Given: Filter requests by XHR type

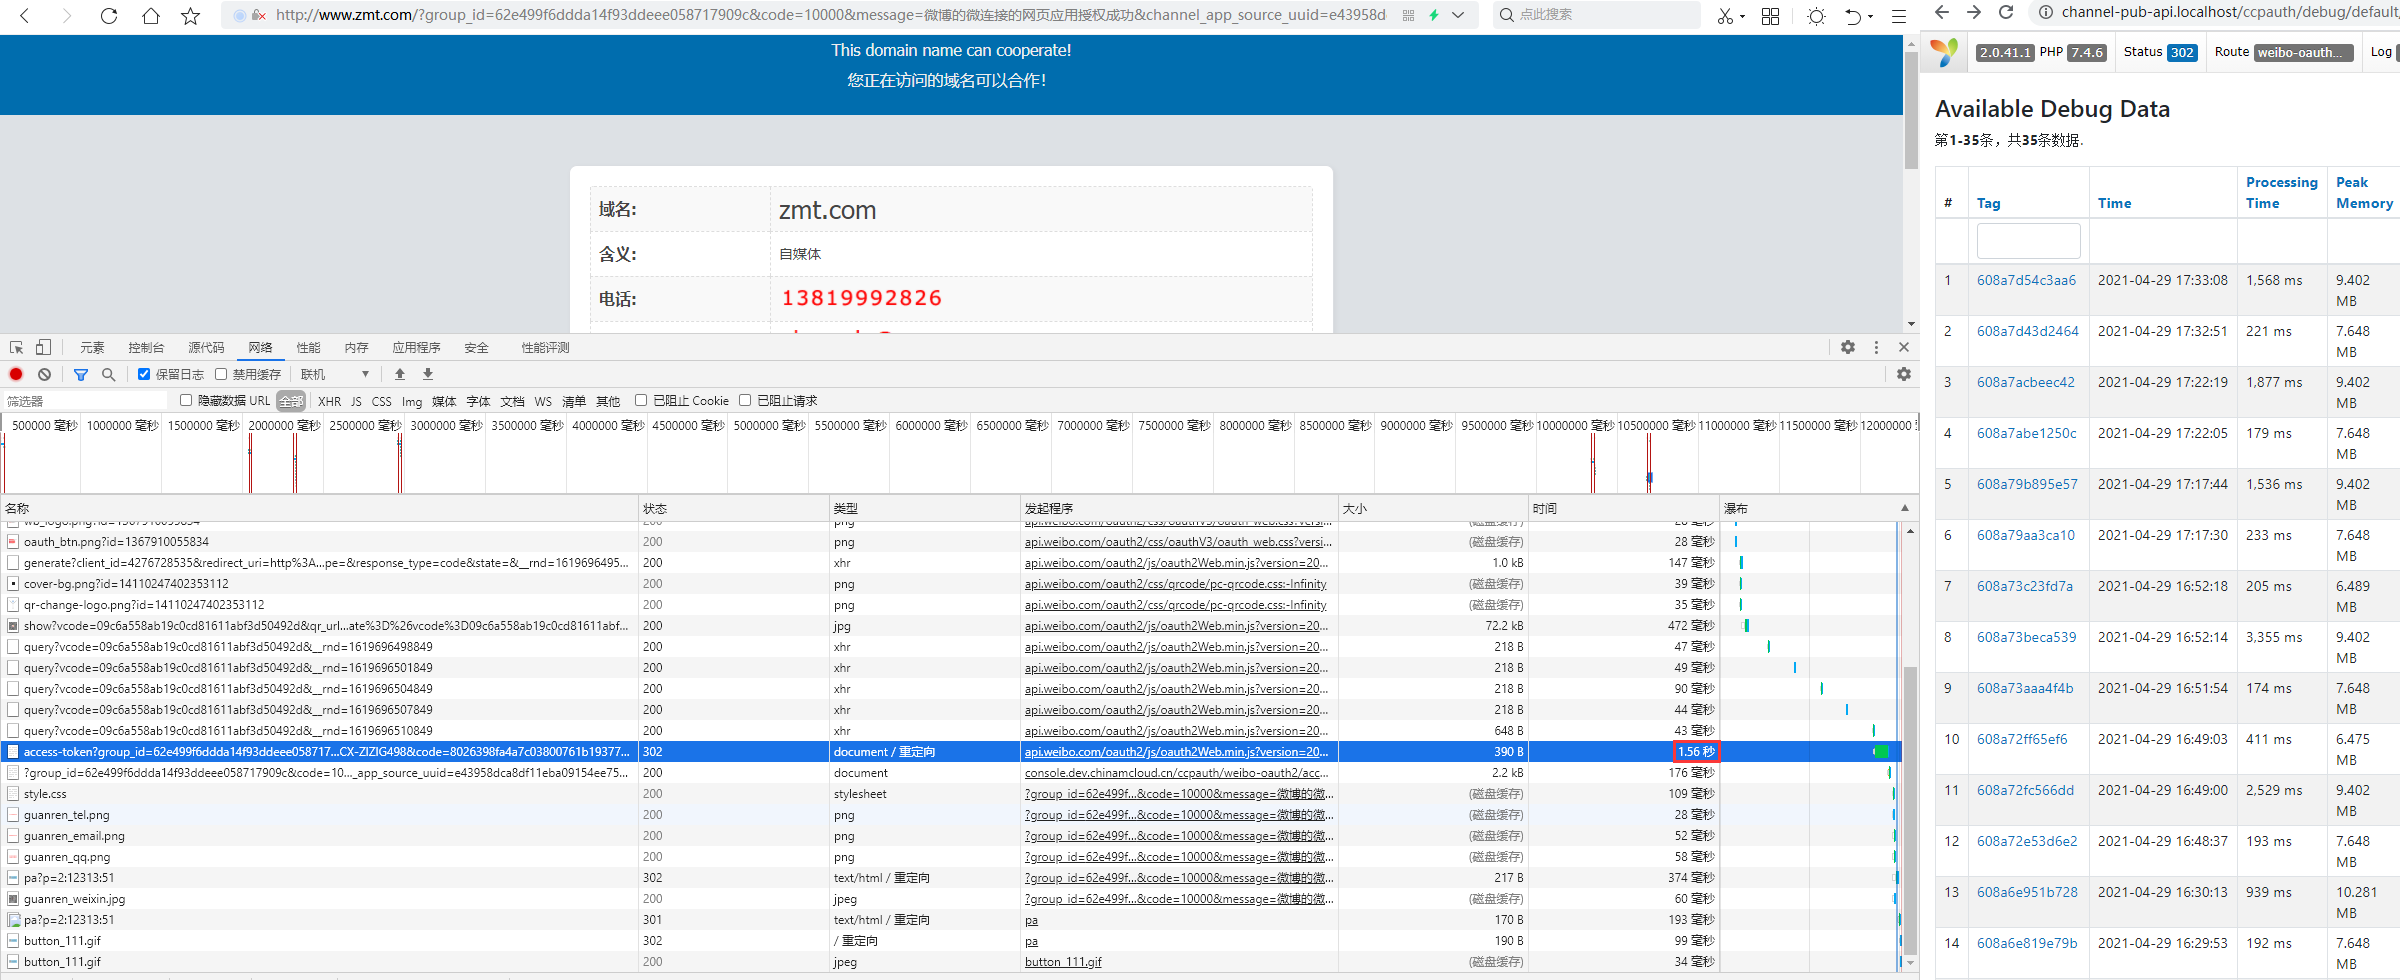Looking at the screenshot, I should tap(329, 401).
